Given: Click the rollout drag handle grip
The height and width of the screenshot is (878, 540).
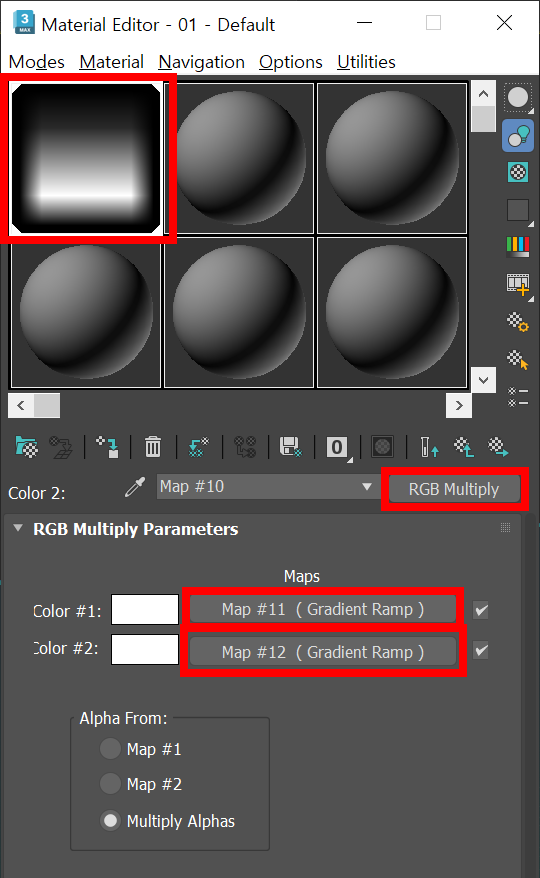Looking at the screenshot, I should pos(505,527).
